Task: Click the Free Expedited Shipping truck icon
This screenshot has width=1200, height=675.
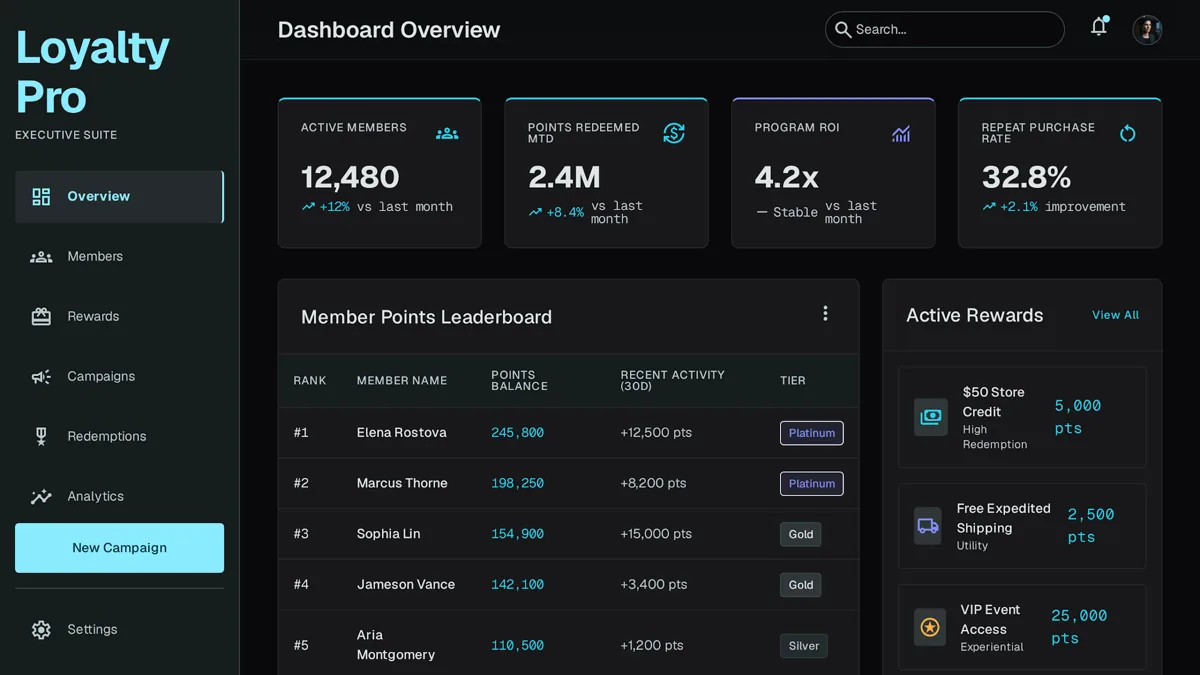Action: [x=928, y=526]
